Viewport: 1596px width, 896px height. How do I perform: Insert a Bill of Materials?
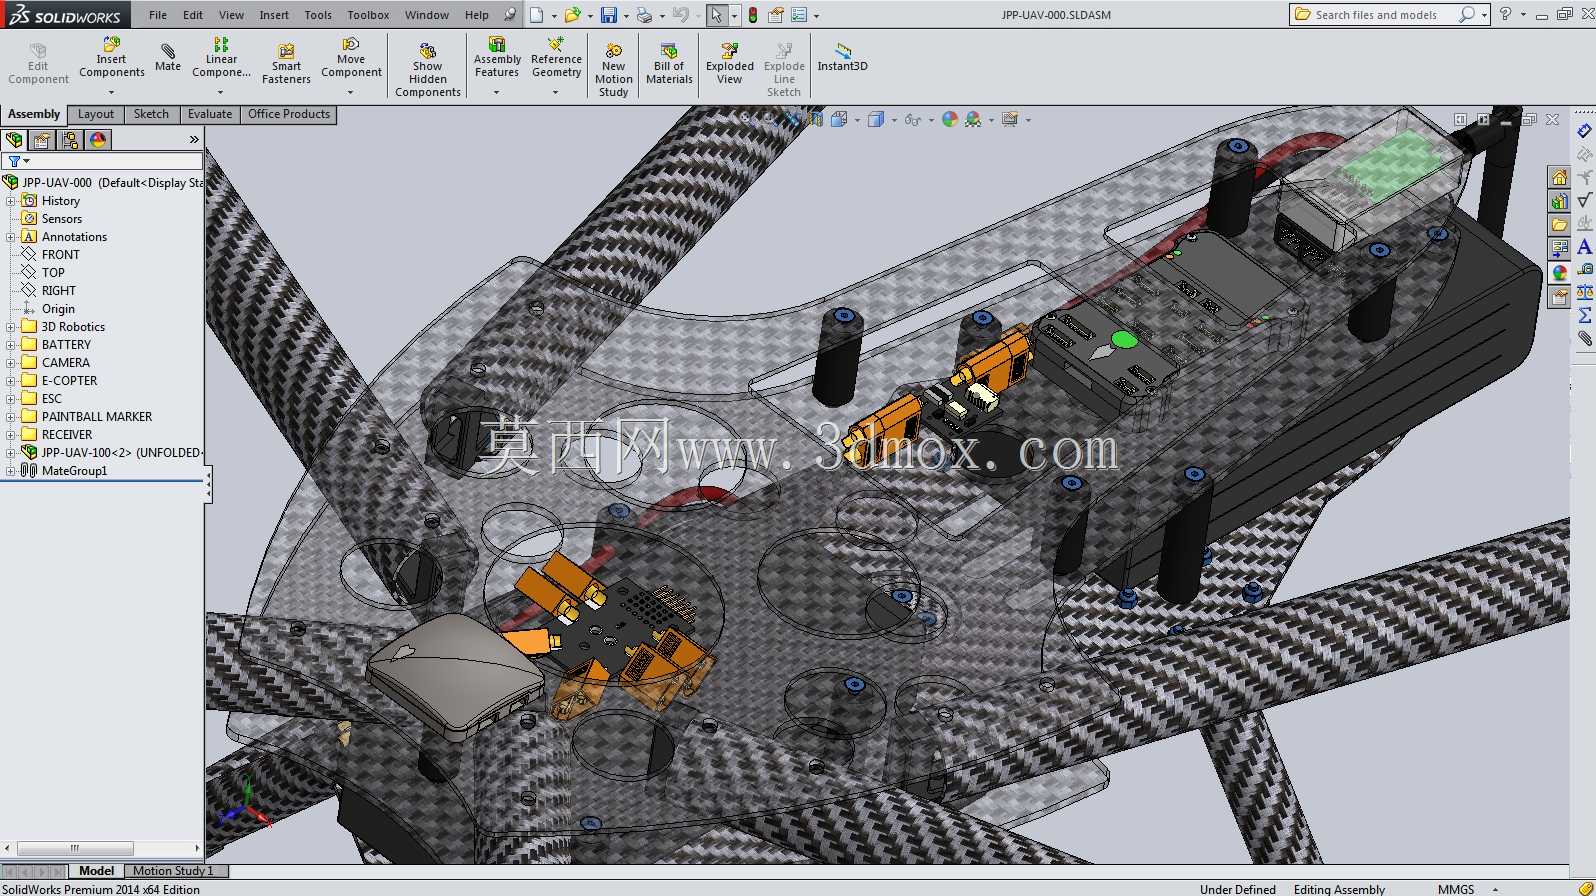pyautogui.click(x=669, y=64)
